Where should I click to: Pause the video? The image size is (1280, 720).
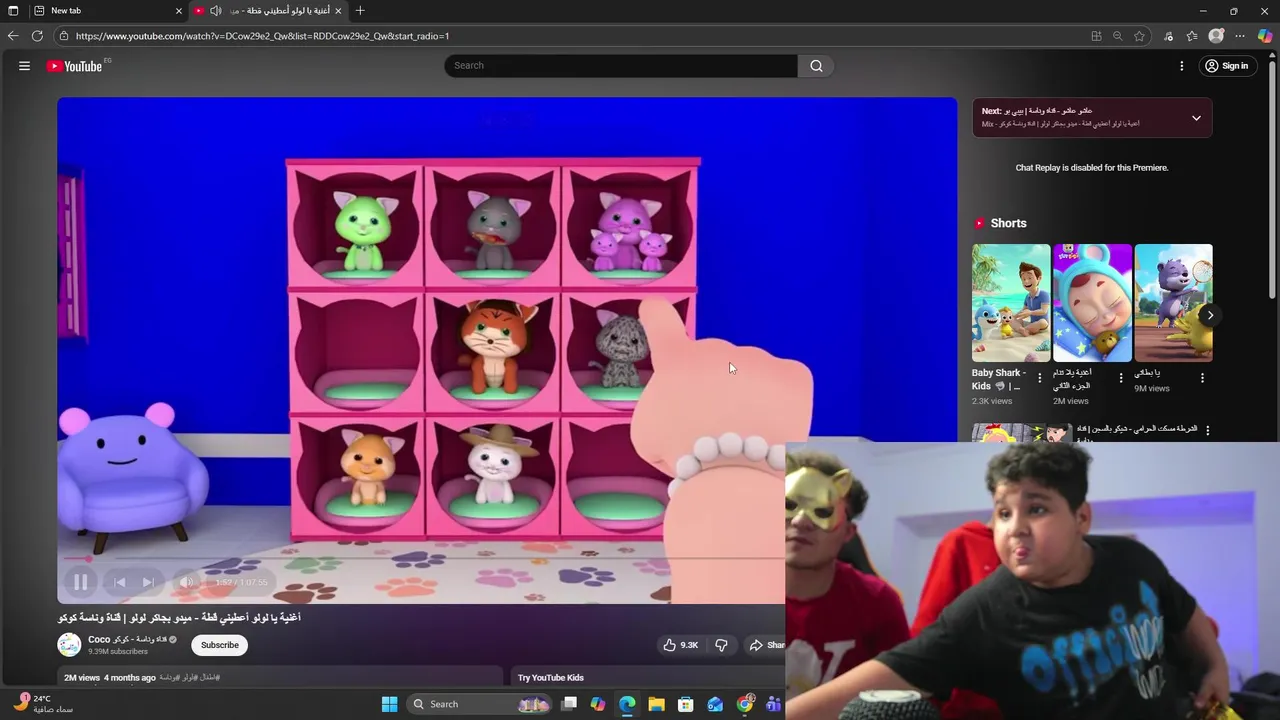(80, 582)
